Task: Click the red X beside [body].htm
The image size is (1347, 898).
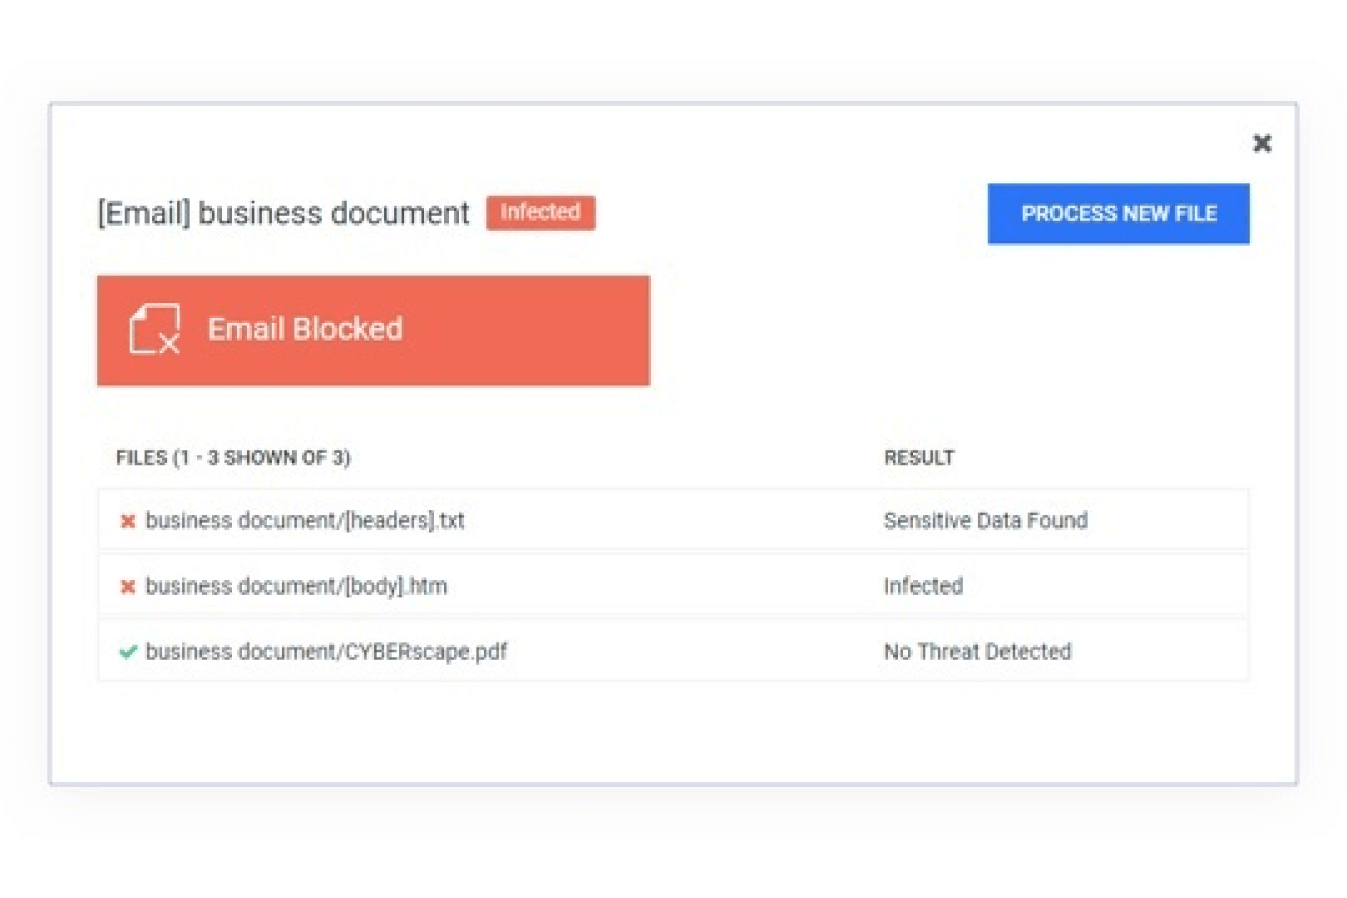Action: point(127,586)
